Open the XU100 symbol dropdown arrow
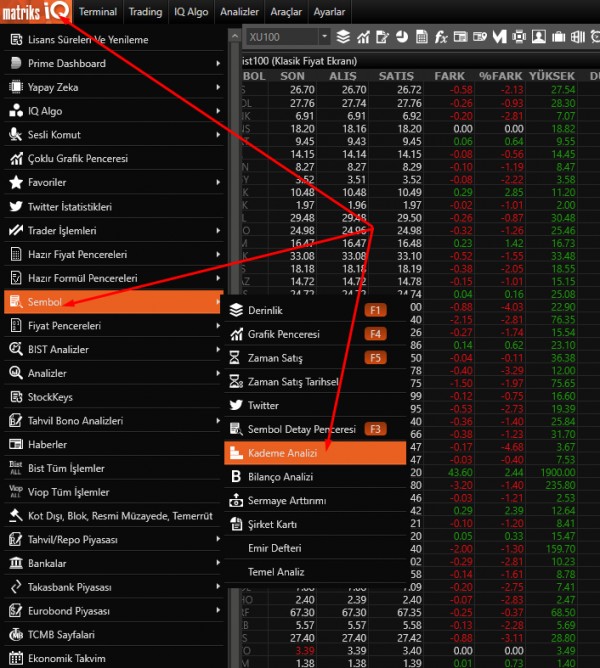This screenshot has height=668, width=600. tap(324, 37)
